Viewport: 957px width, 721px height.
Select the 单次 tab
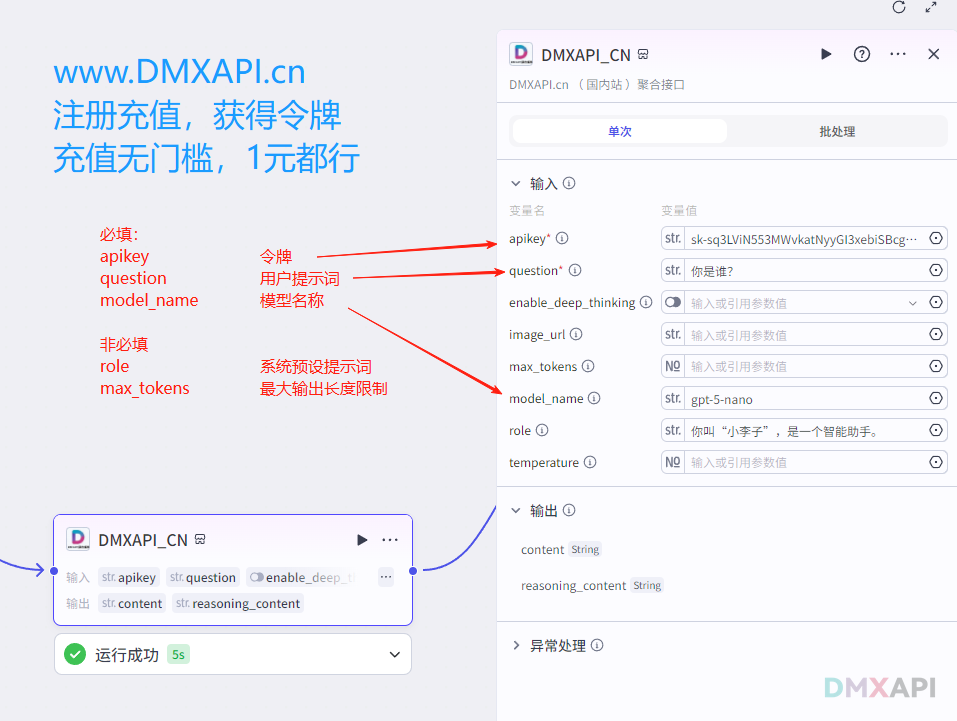tap(619, 131)
